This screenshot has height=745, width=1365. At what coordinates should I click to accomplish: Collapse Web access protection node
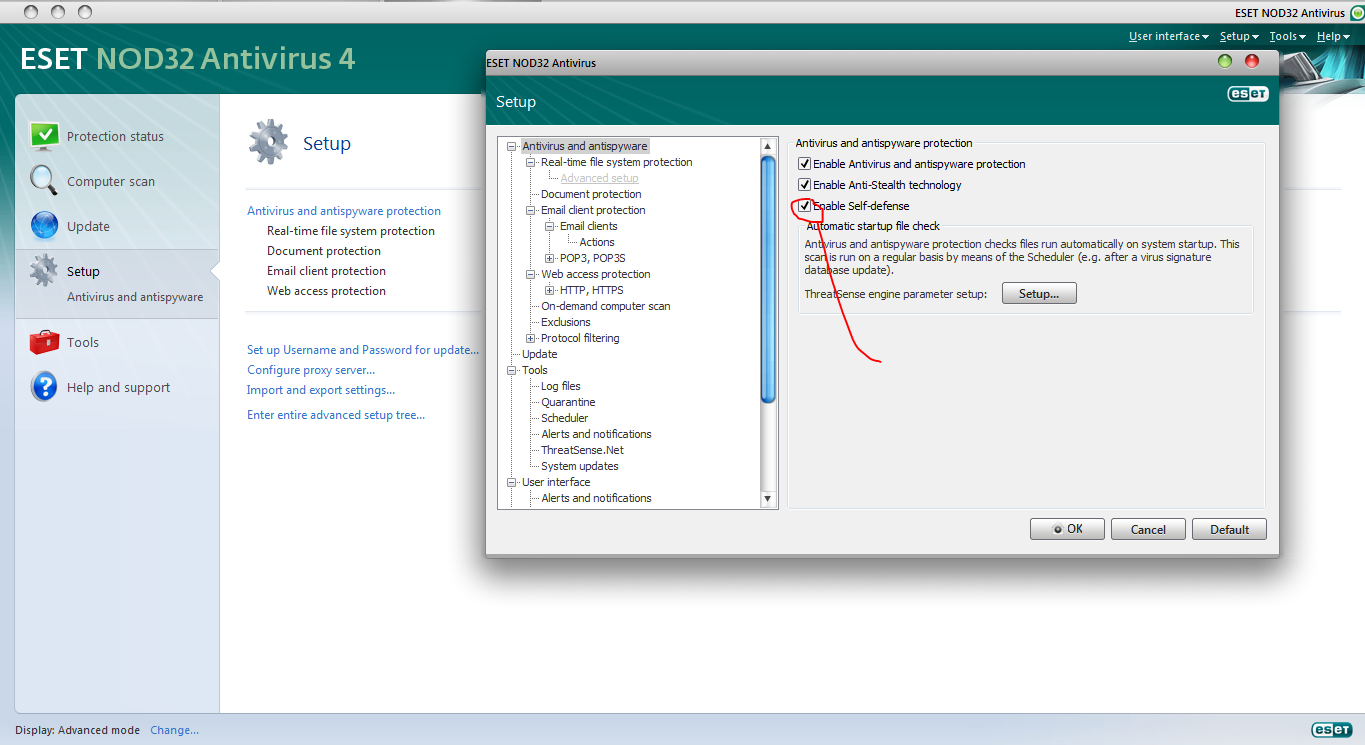[531, 274]
